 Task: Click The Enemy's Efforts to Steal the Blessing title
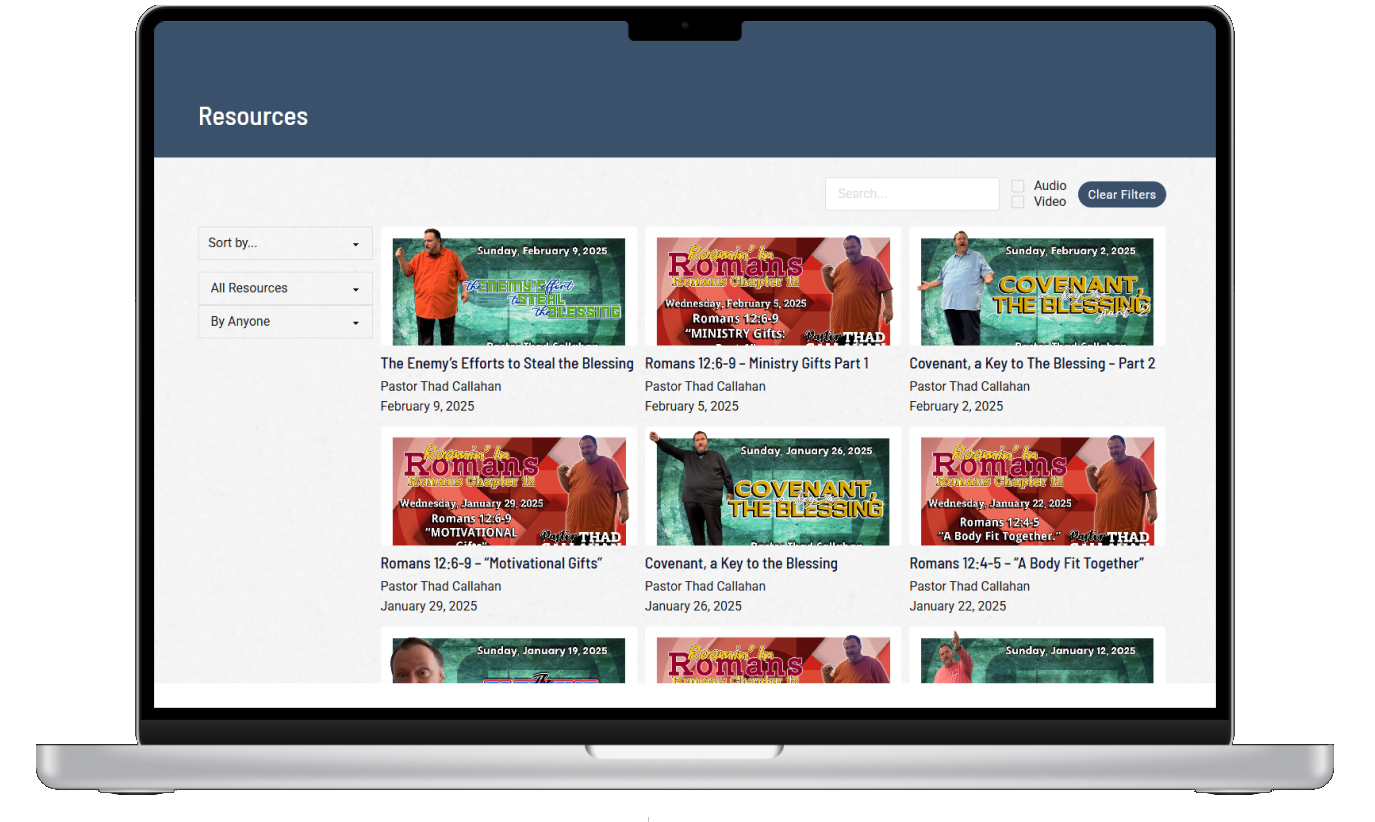507,364
